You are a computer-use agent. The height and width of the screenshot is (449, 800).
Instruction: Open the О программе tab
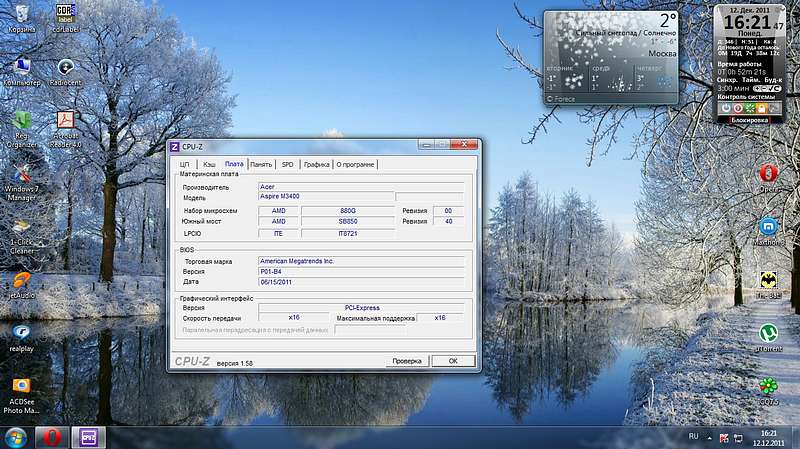click(356, 164)
